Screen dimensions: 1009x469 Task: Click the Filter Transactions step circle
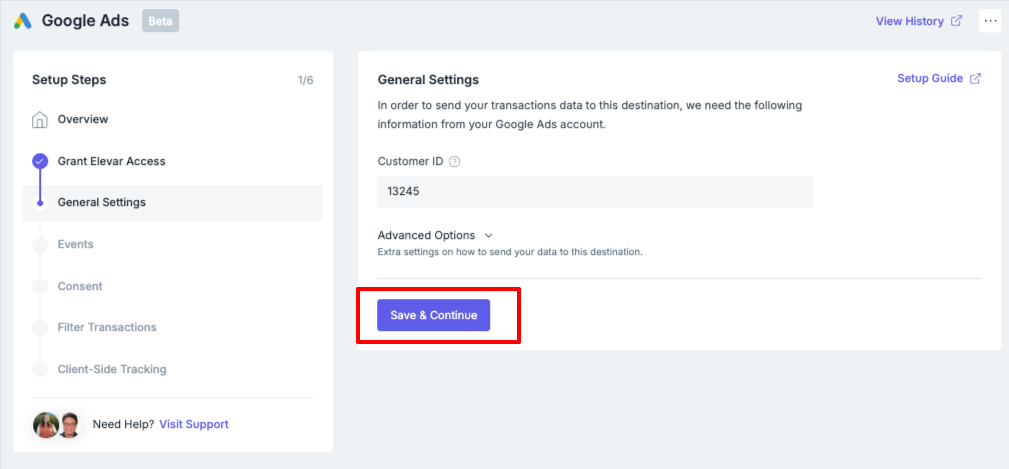point(40,327)
